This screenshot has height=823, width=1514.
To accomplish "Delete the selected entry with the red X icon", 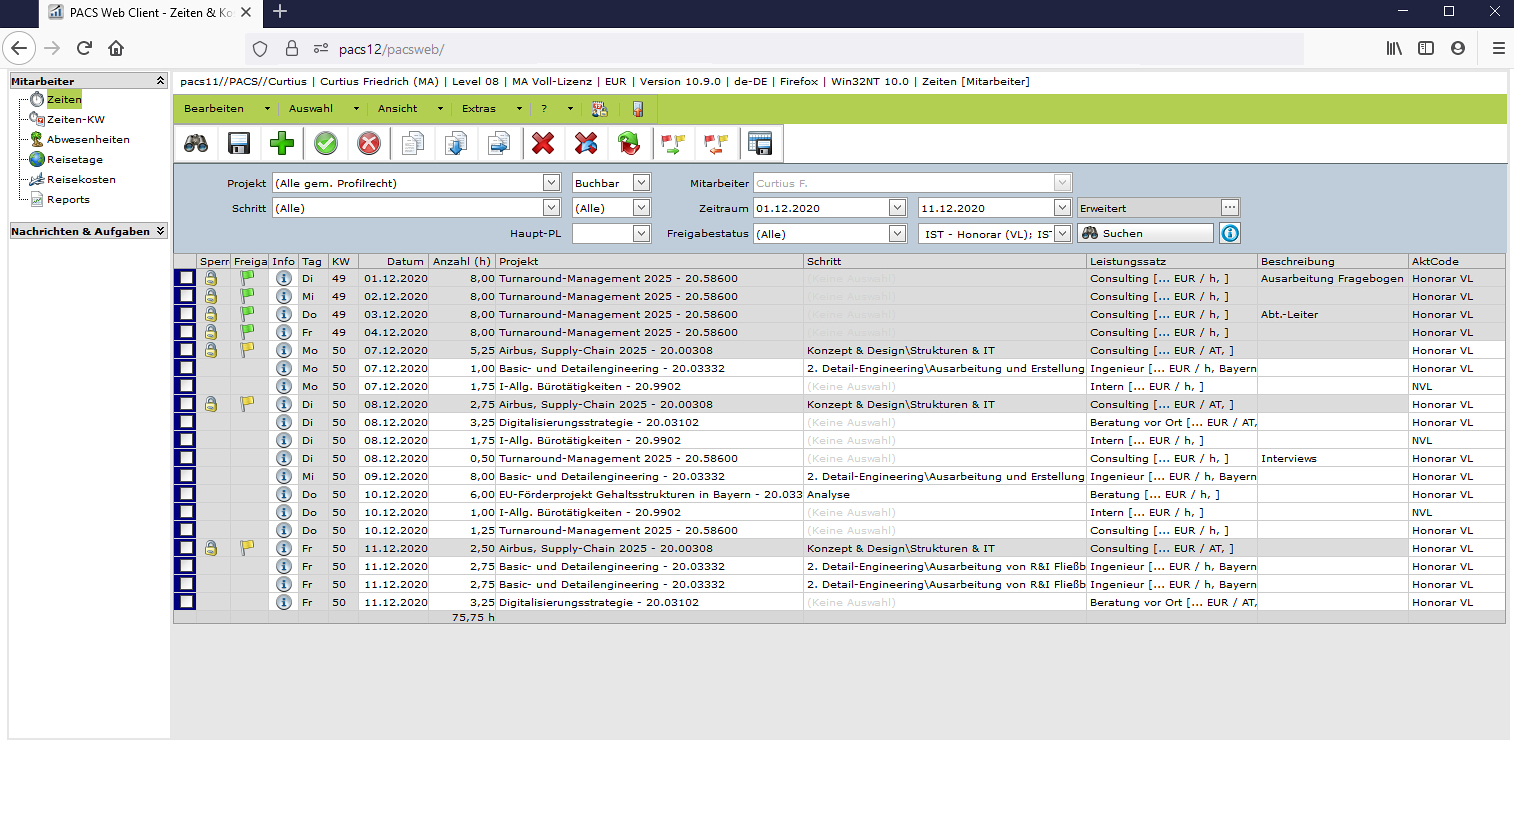I will point(543,143).
